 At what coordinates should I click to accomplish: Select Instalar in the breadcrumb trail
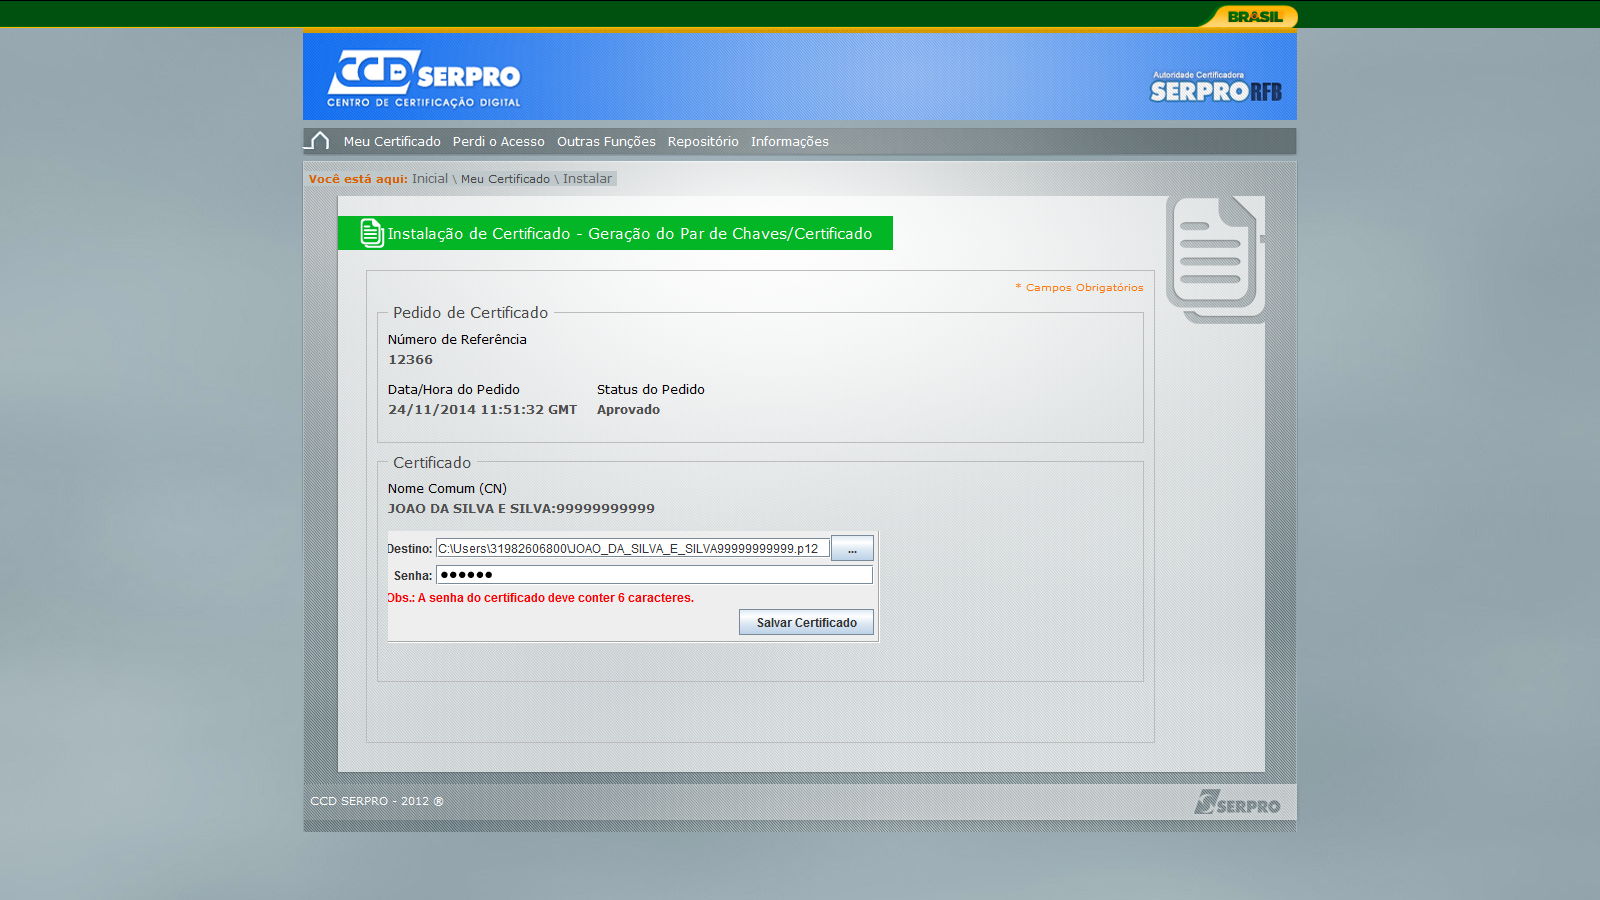click(587, 179)
